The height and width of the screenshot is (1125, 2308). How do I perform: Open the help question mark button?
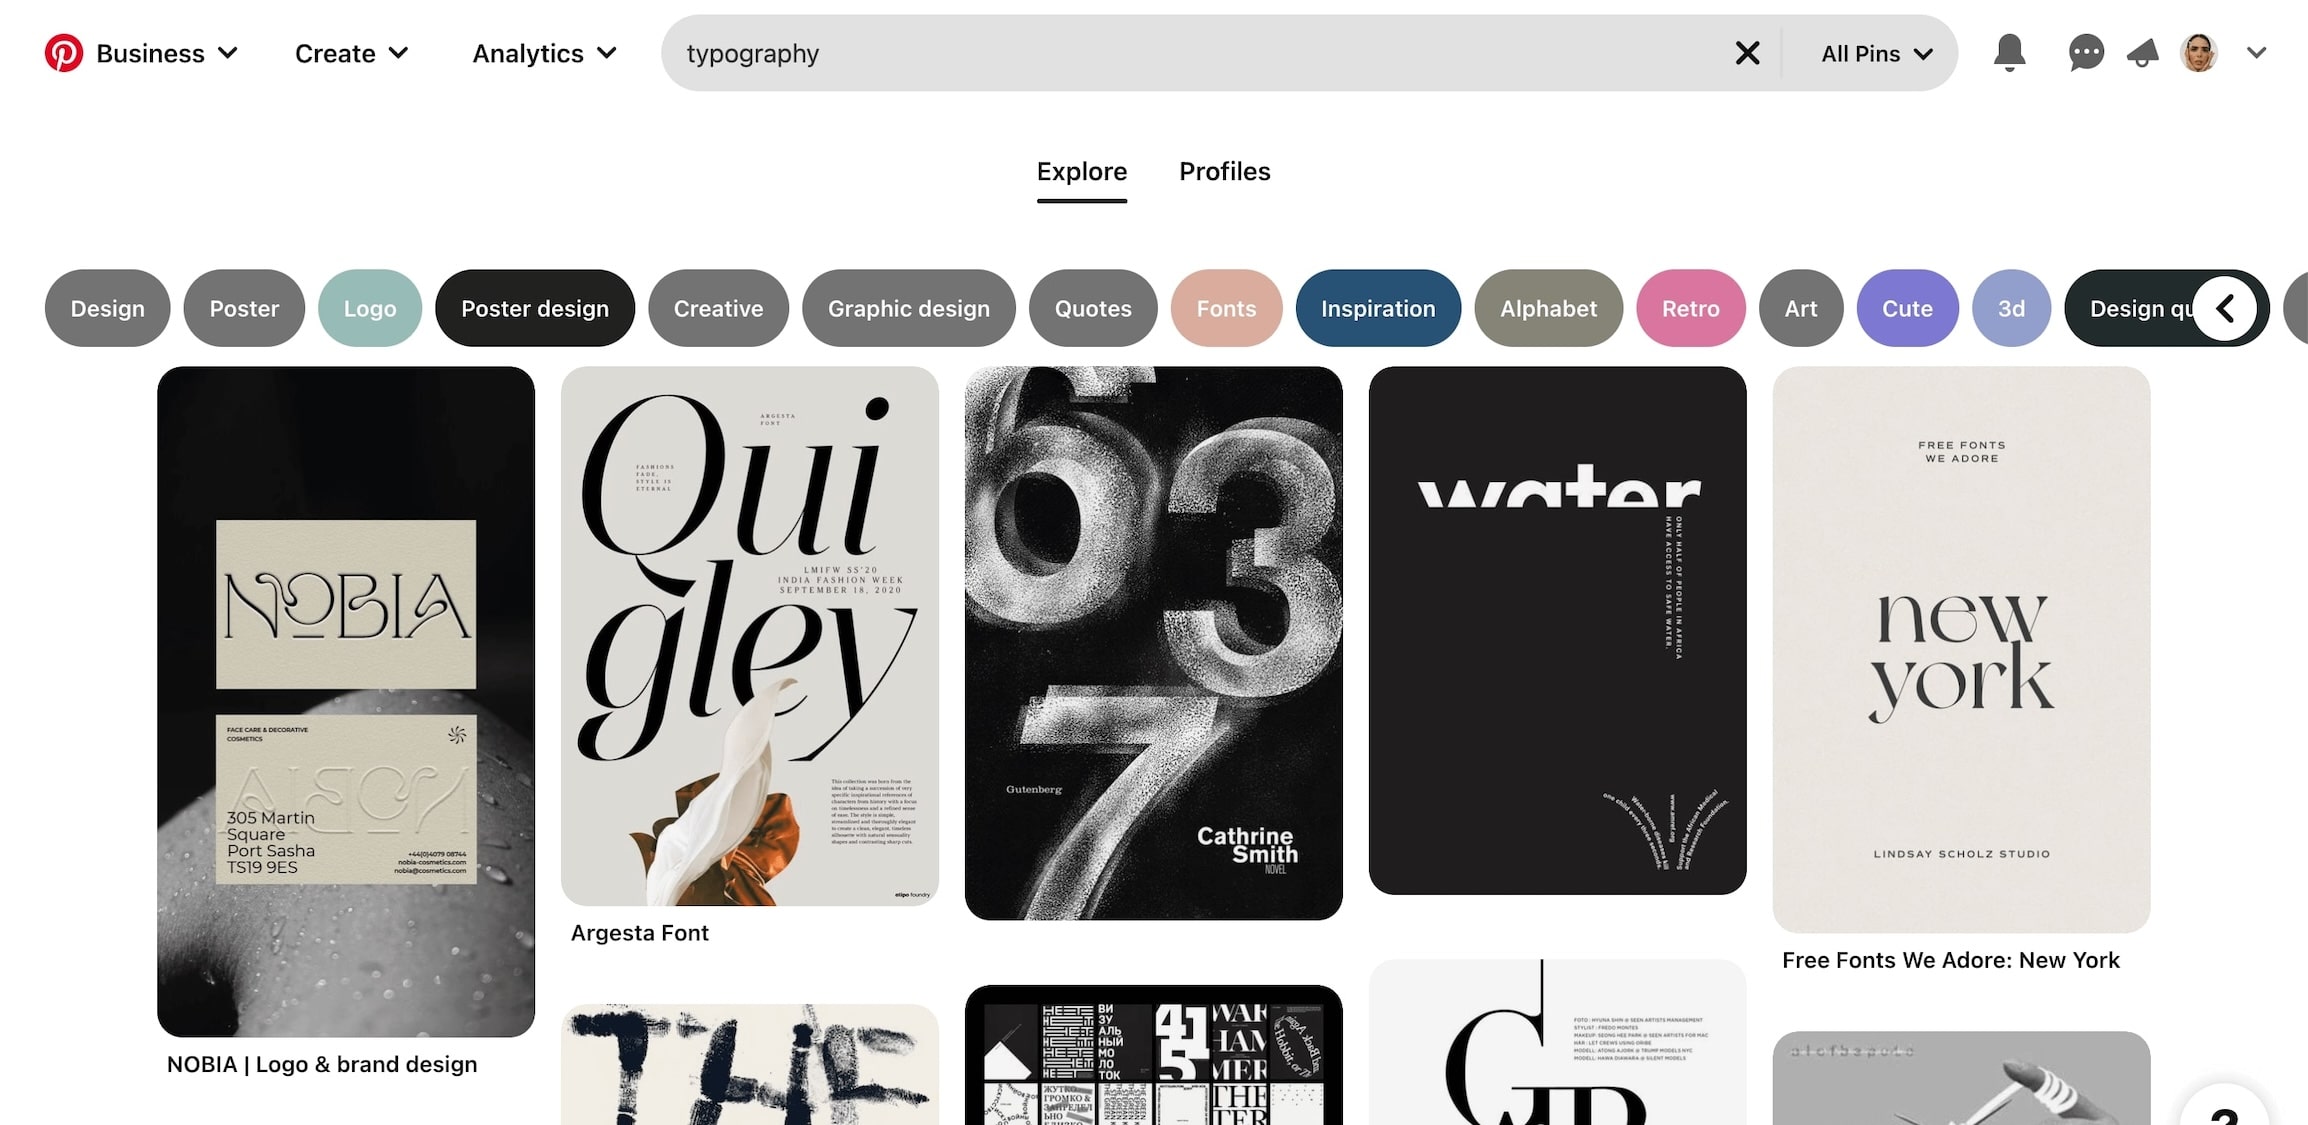(2224, 1108)
